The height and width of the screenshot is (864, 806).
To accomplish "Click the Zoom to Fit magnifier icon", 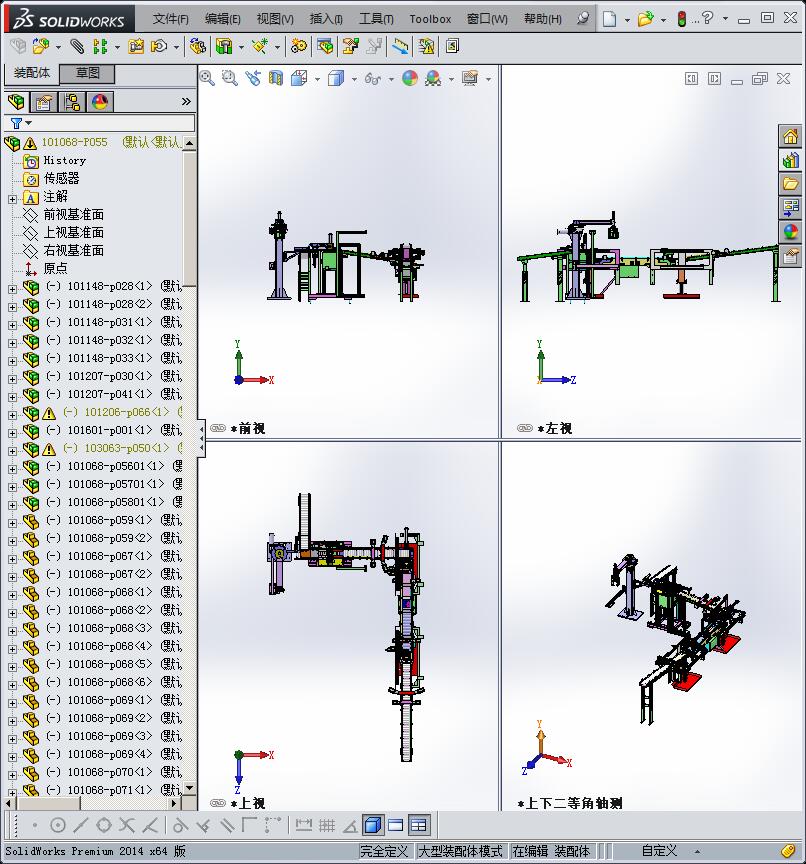I will tap(207, 78).
